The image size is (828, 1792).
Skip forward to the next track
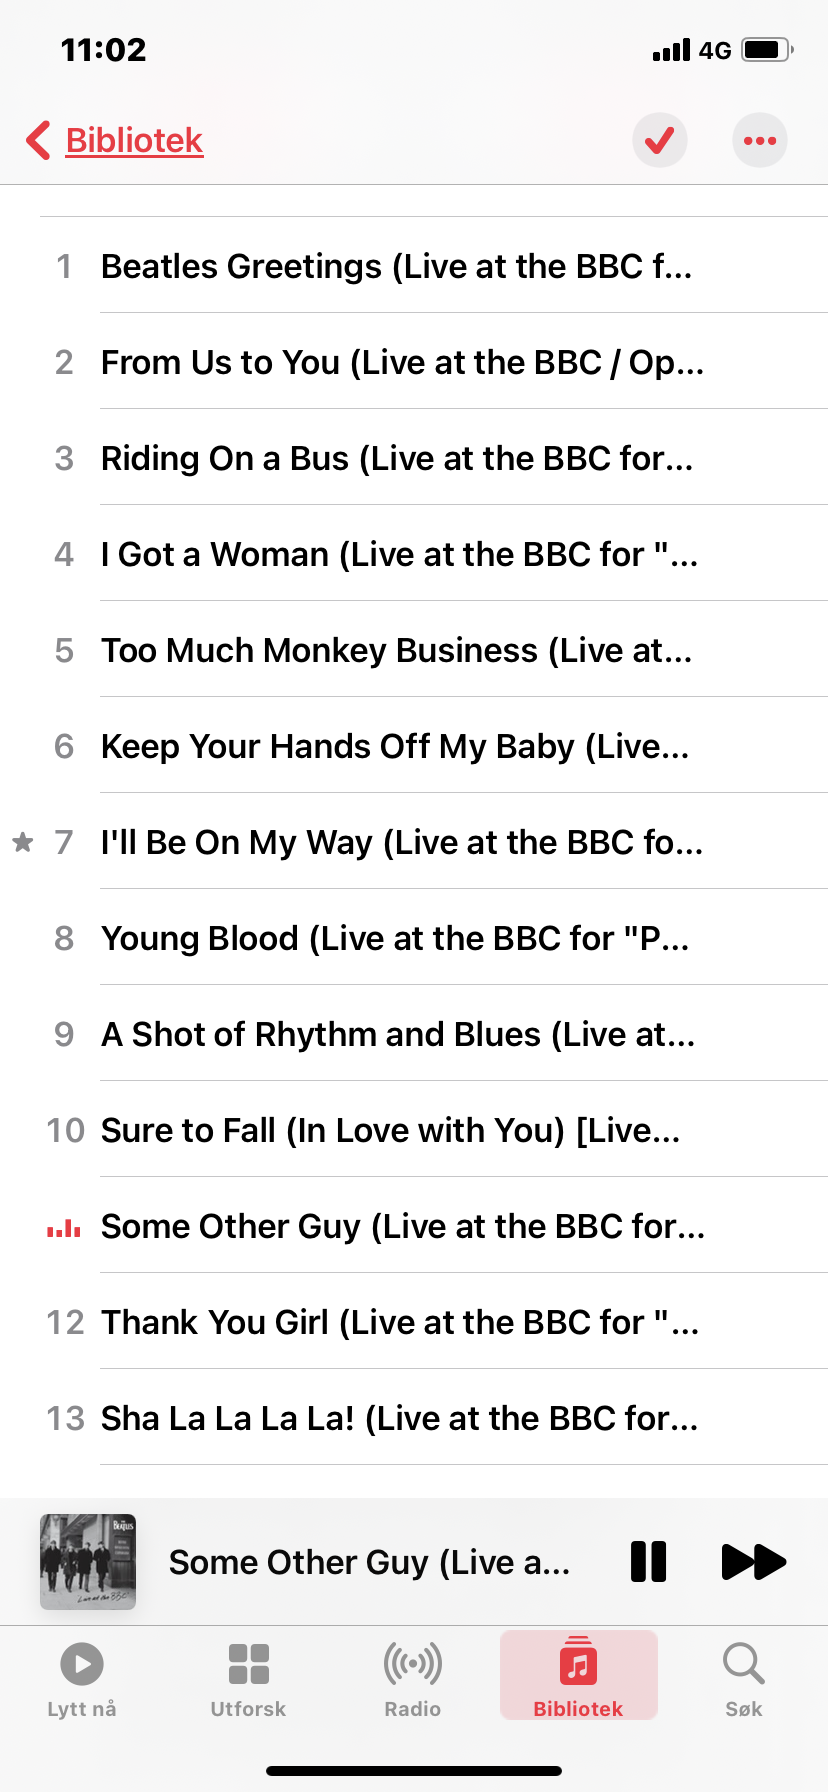point(754,1561)
